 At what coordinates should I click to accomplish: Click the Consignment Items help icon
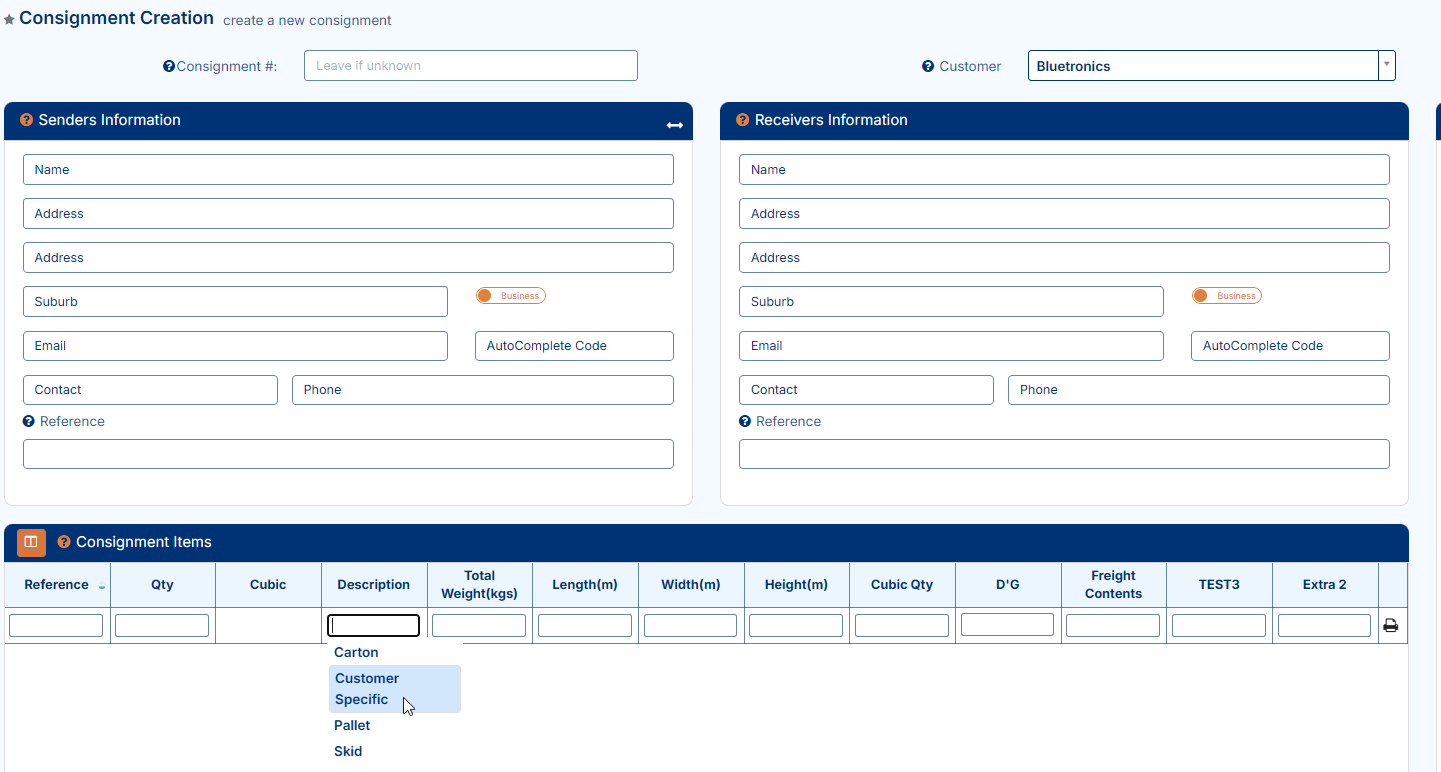64,542
